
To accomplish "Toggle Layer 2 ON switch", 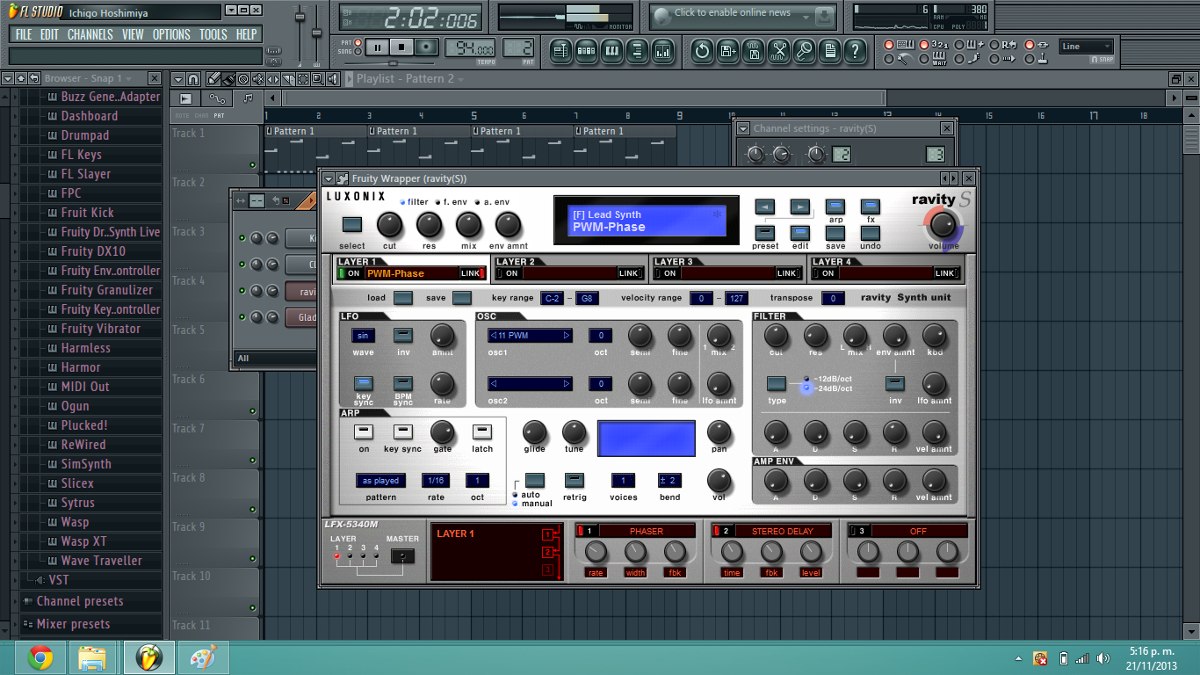I will pos(508,273).
